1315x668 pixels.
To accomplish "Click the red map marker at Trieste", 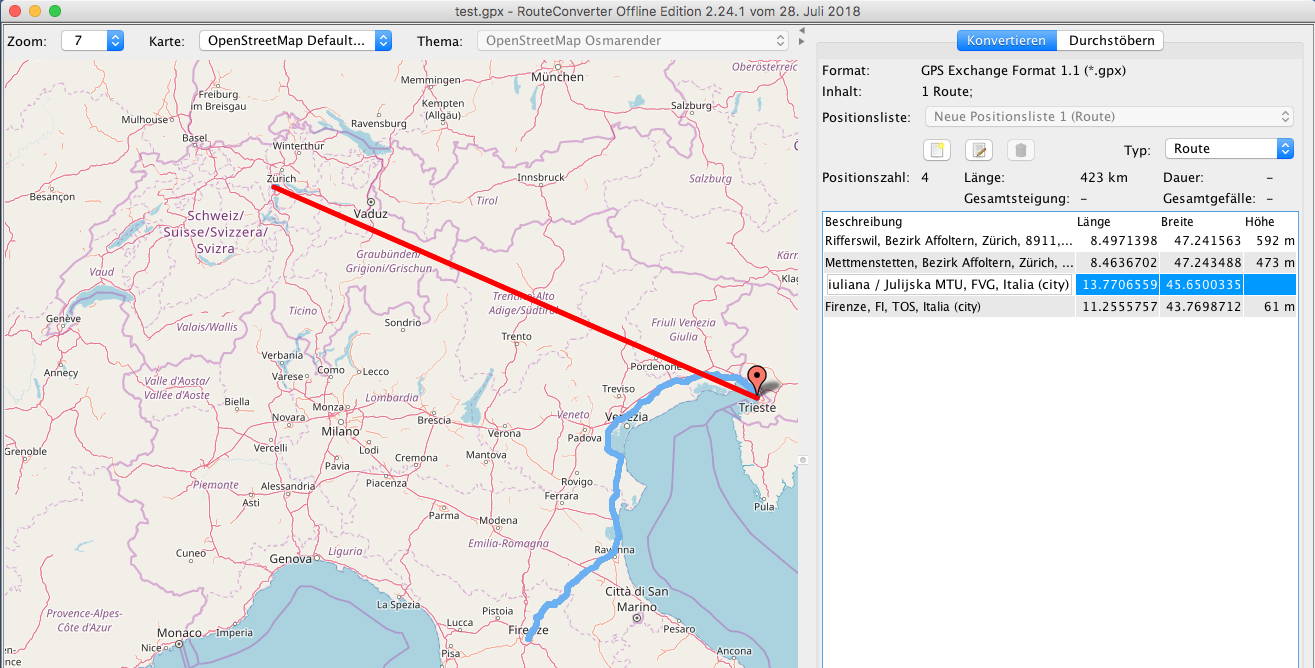I will click(x=757, y=382).
